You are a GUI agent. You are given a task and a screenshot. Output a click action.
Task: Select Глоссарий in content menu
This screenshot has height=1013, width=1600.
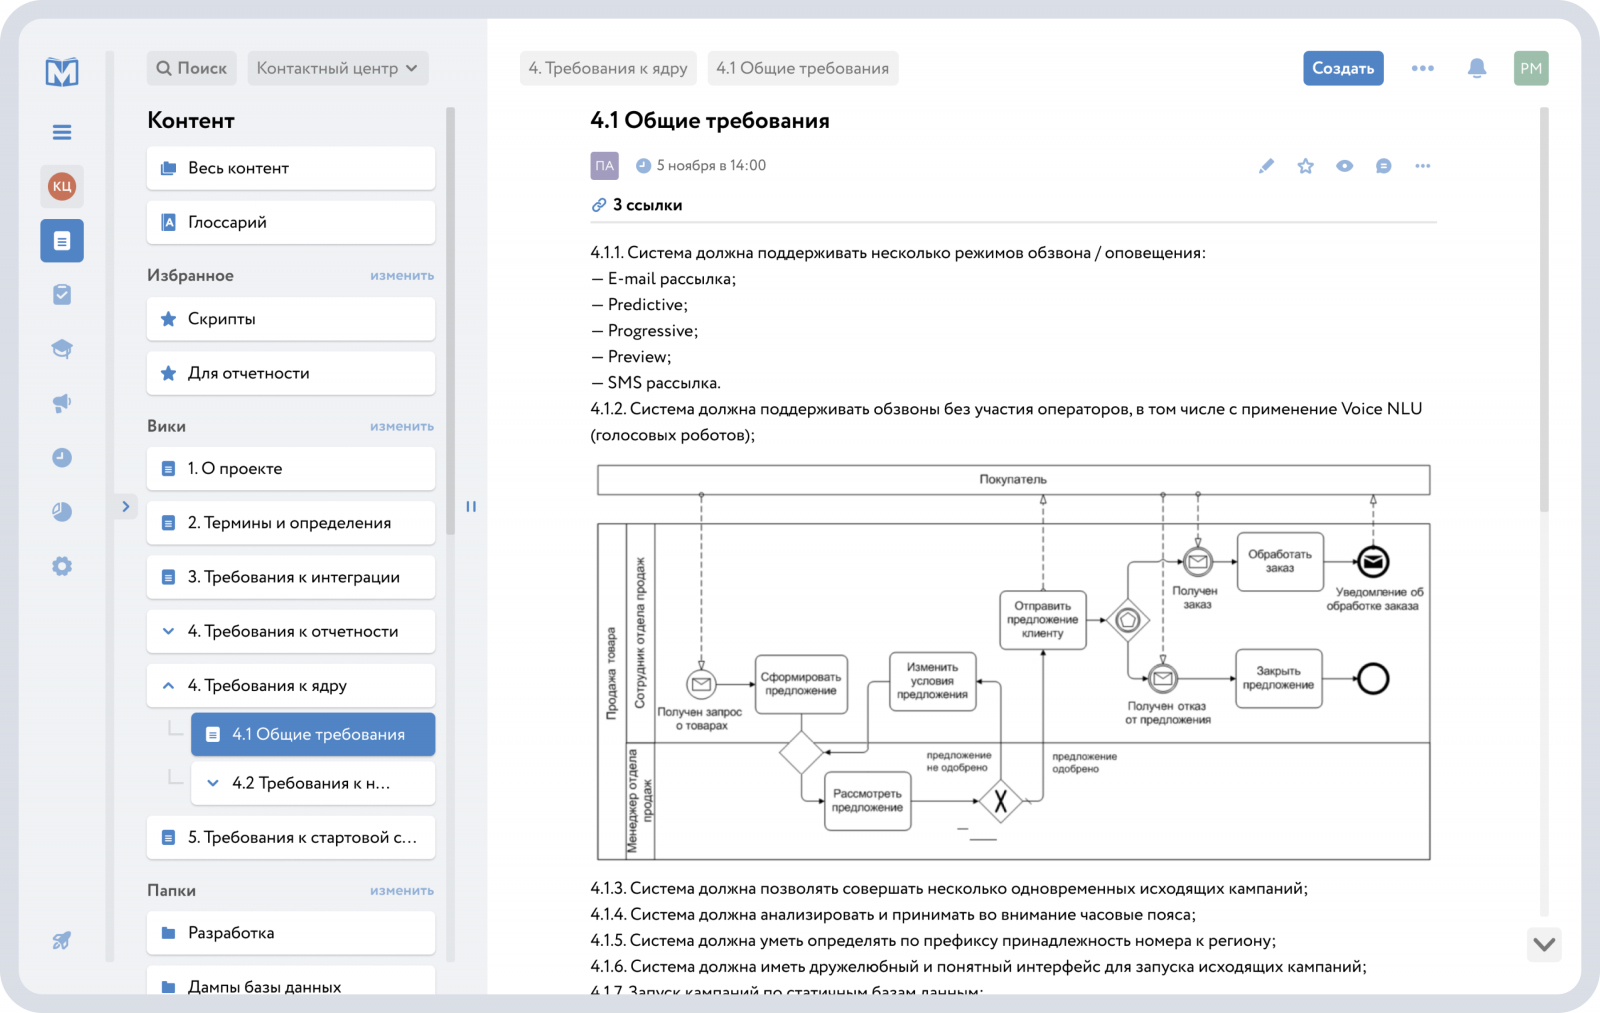pos(290,222)
